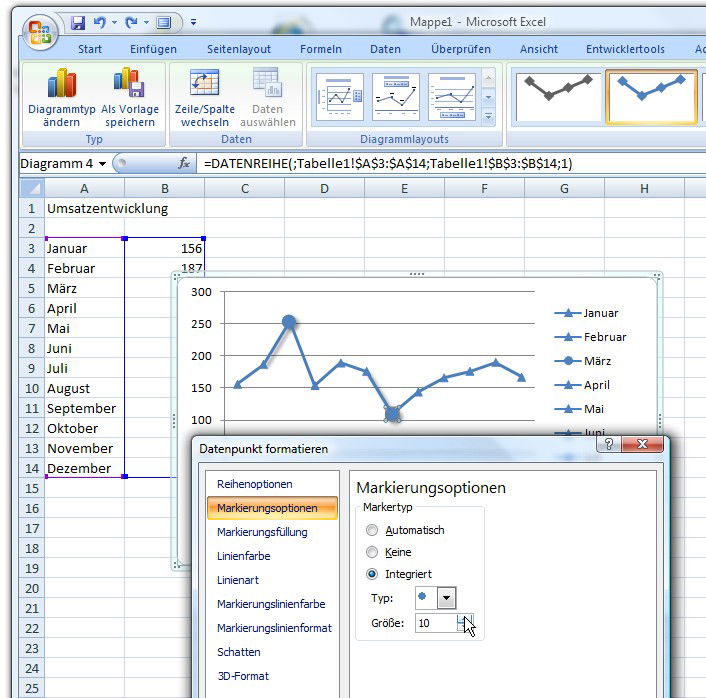The height and width of the screenshot is (698, 706).
Task: Change the chart type (Diagrammtyp ändern)
Action: [62, 97]
